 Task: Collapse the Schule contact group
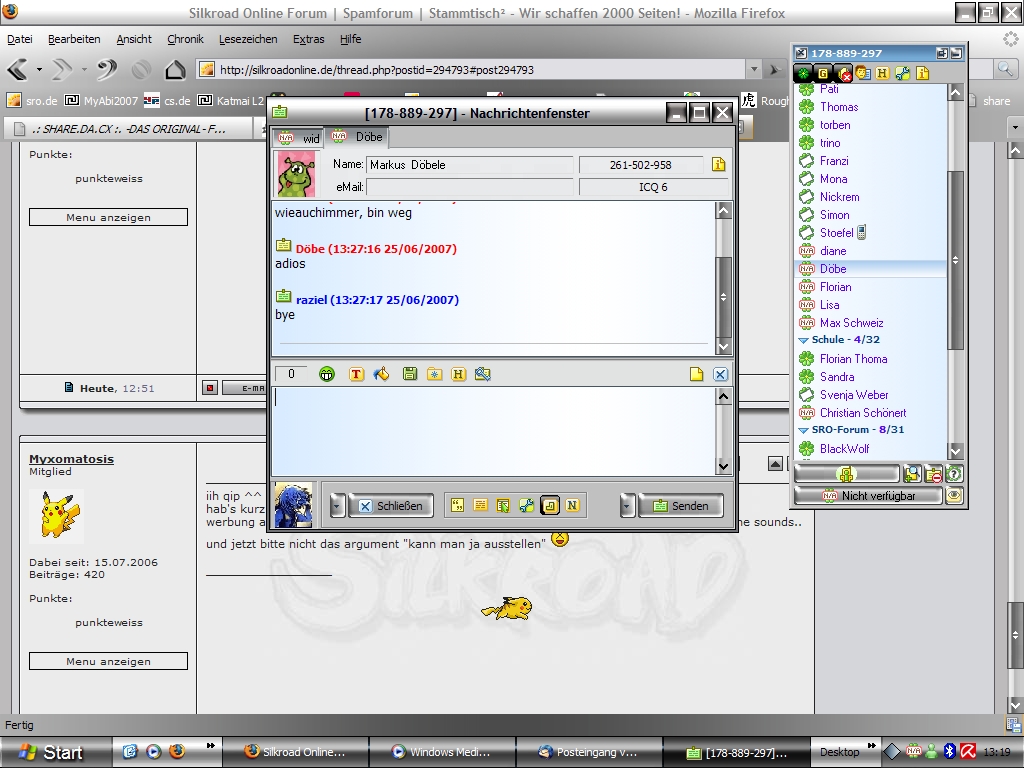coord(804,340)
